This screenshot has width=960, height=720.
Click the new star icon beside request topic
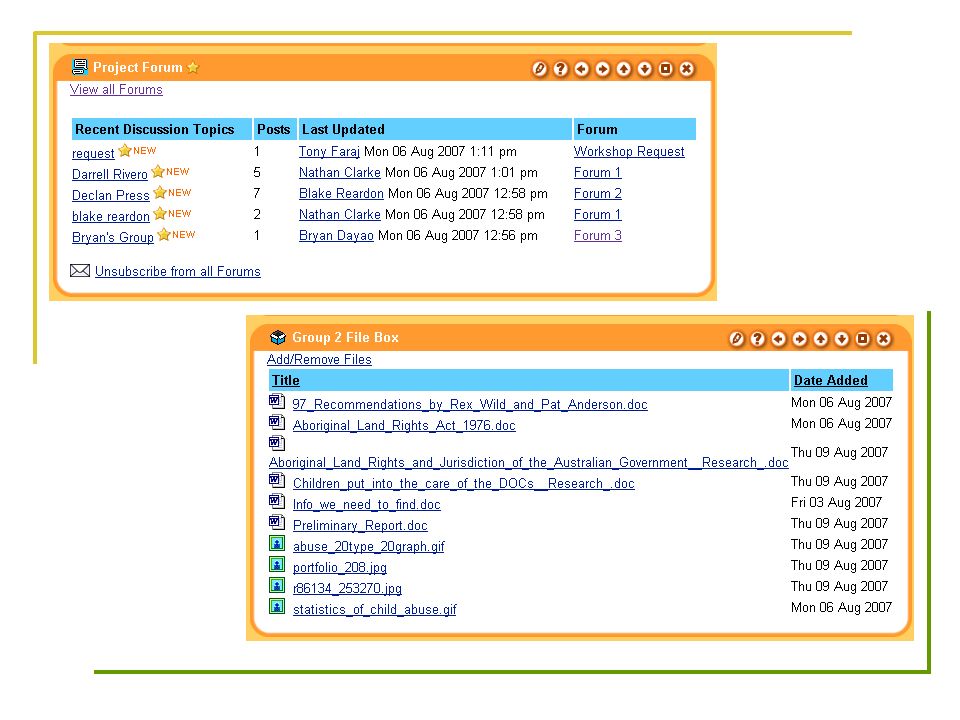click(125, 150)
